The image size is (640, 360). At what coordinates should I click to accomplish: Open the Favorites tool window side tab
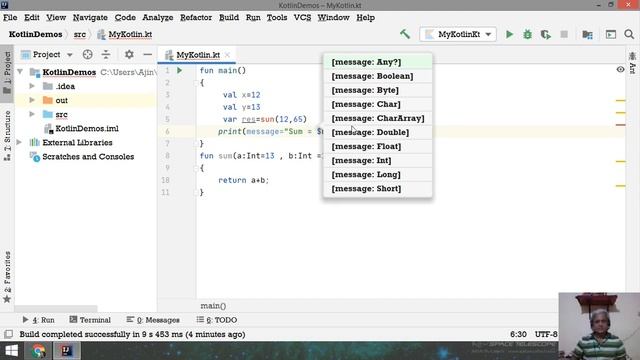(7, 278)
